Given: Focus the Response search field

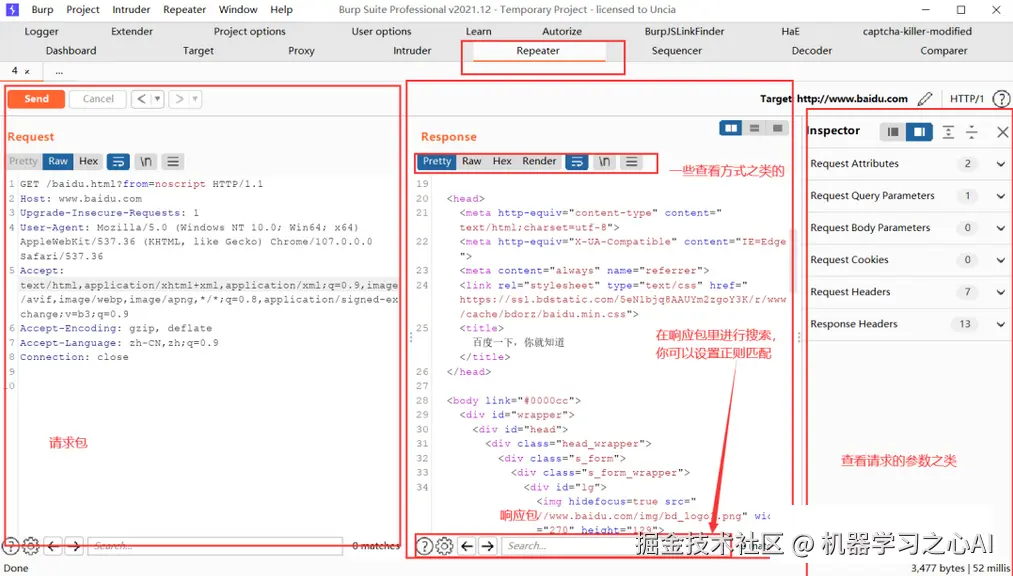Looking at the screenshot, I should point(615,546).
